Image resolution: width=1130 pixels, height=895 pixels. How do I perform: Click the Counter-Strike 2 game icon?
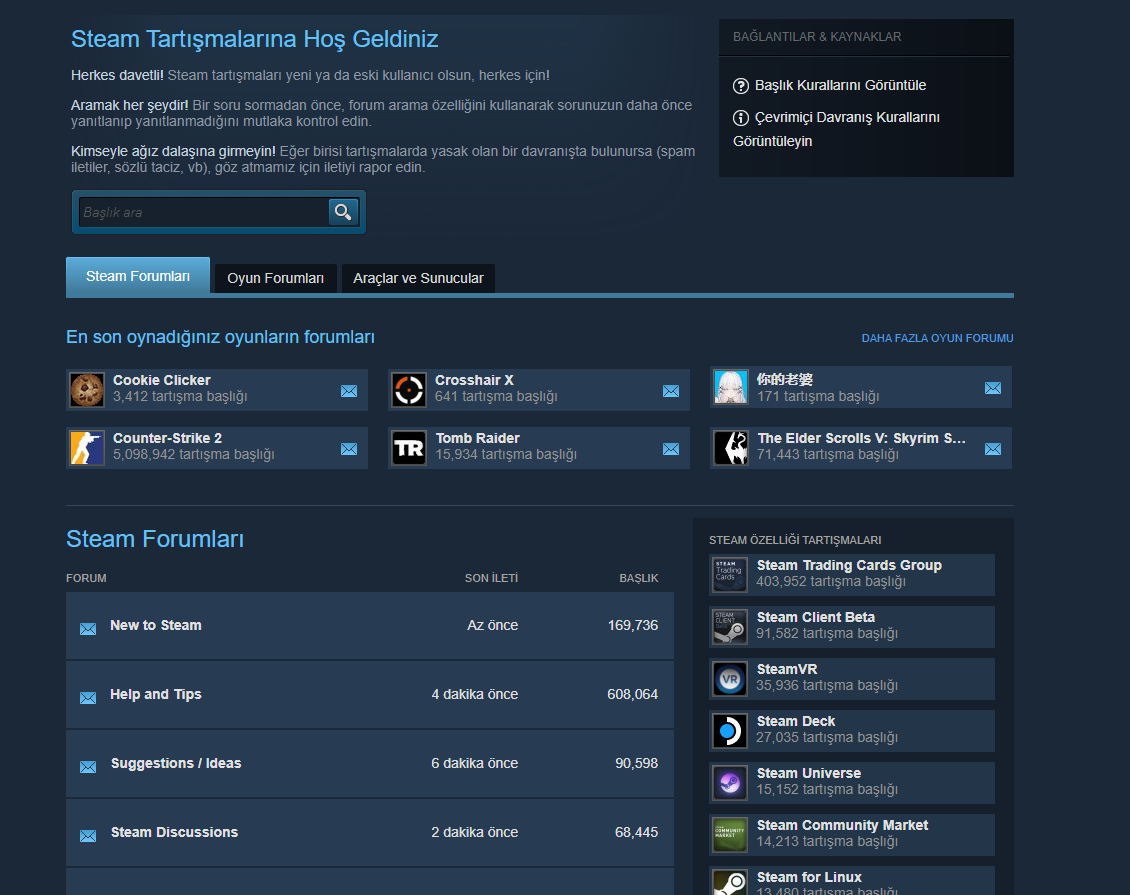[x=87, y=448]
